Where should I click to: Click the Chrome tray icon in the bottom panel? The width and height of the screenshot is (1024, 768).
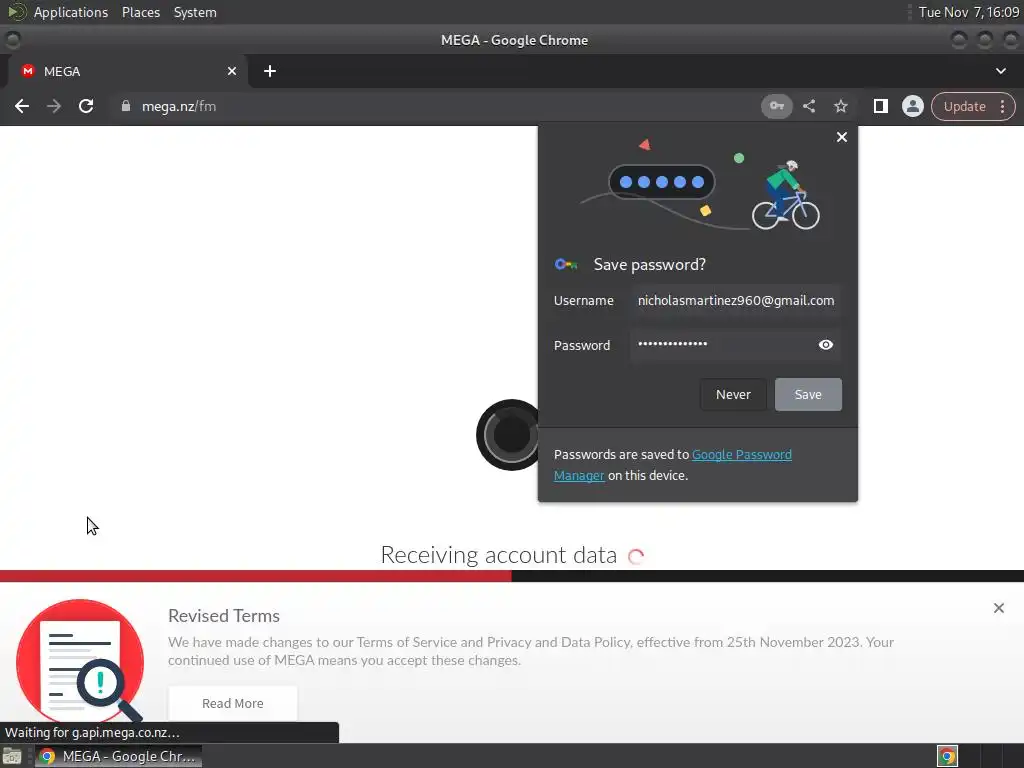point(948,756)
